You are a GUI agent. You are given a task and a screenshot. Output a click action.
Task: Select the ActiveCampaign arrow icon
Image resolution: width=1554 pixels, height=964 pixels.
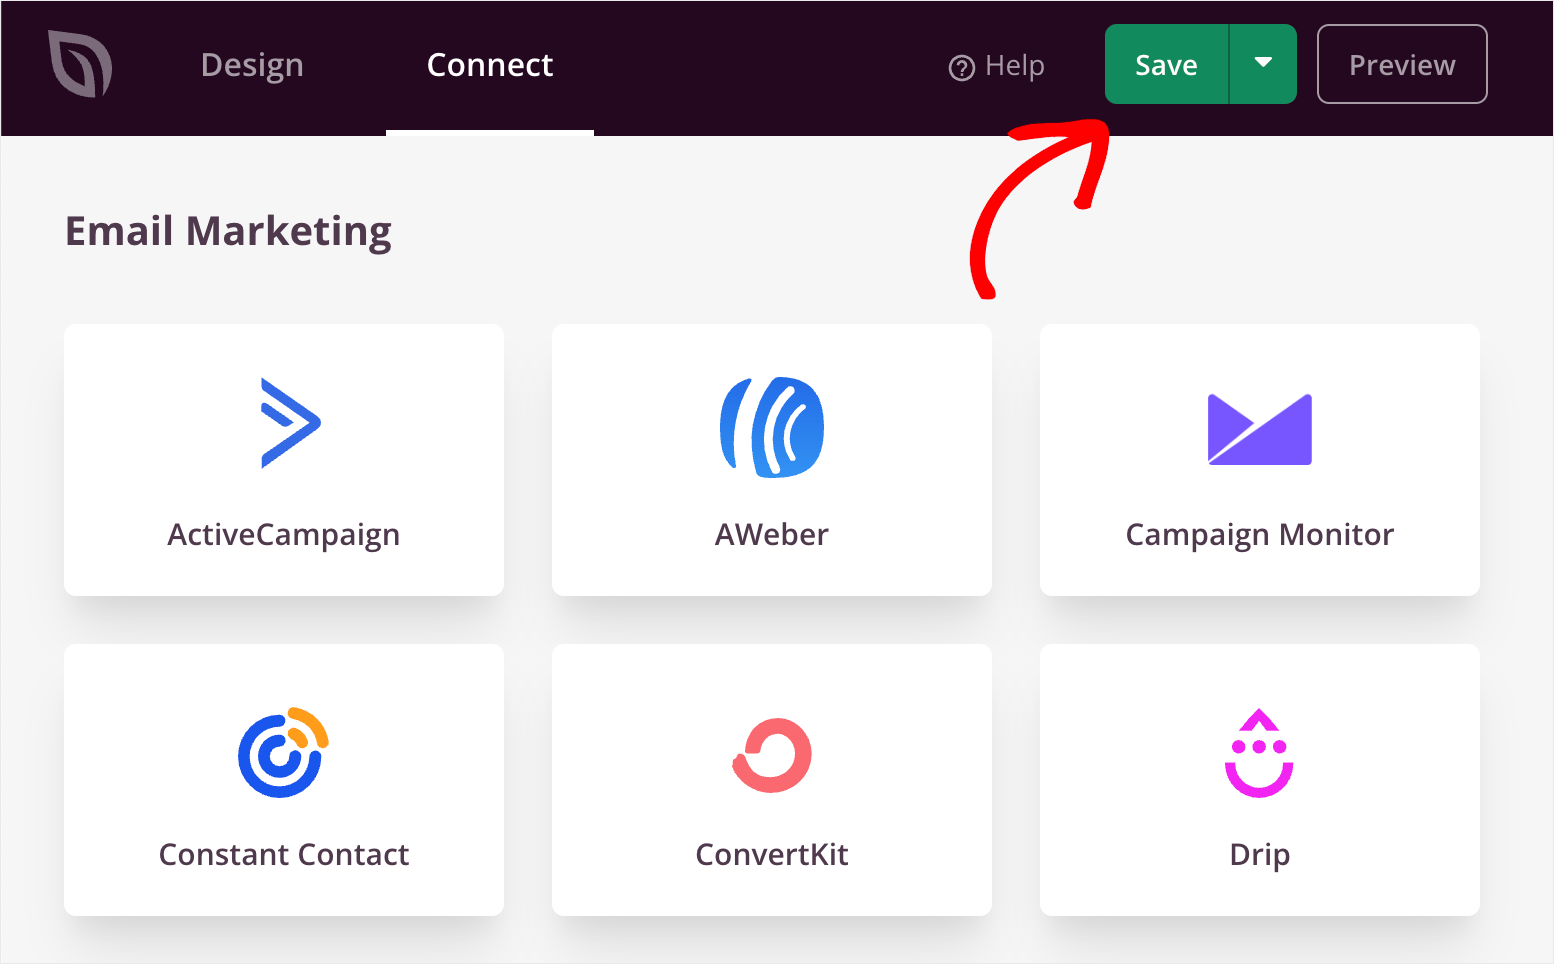tap(290, 422)
